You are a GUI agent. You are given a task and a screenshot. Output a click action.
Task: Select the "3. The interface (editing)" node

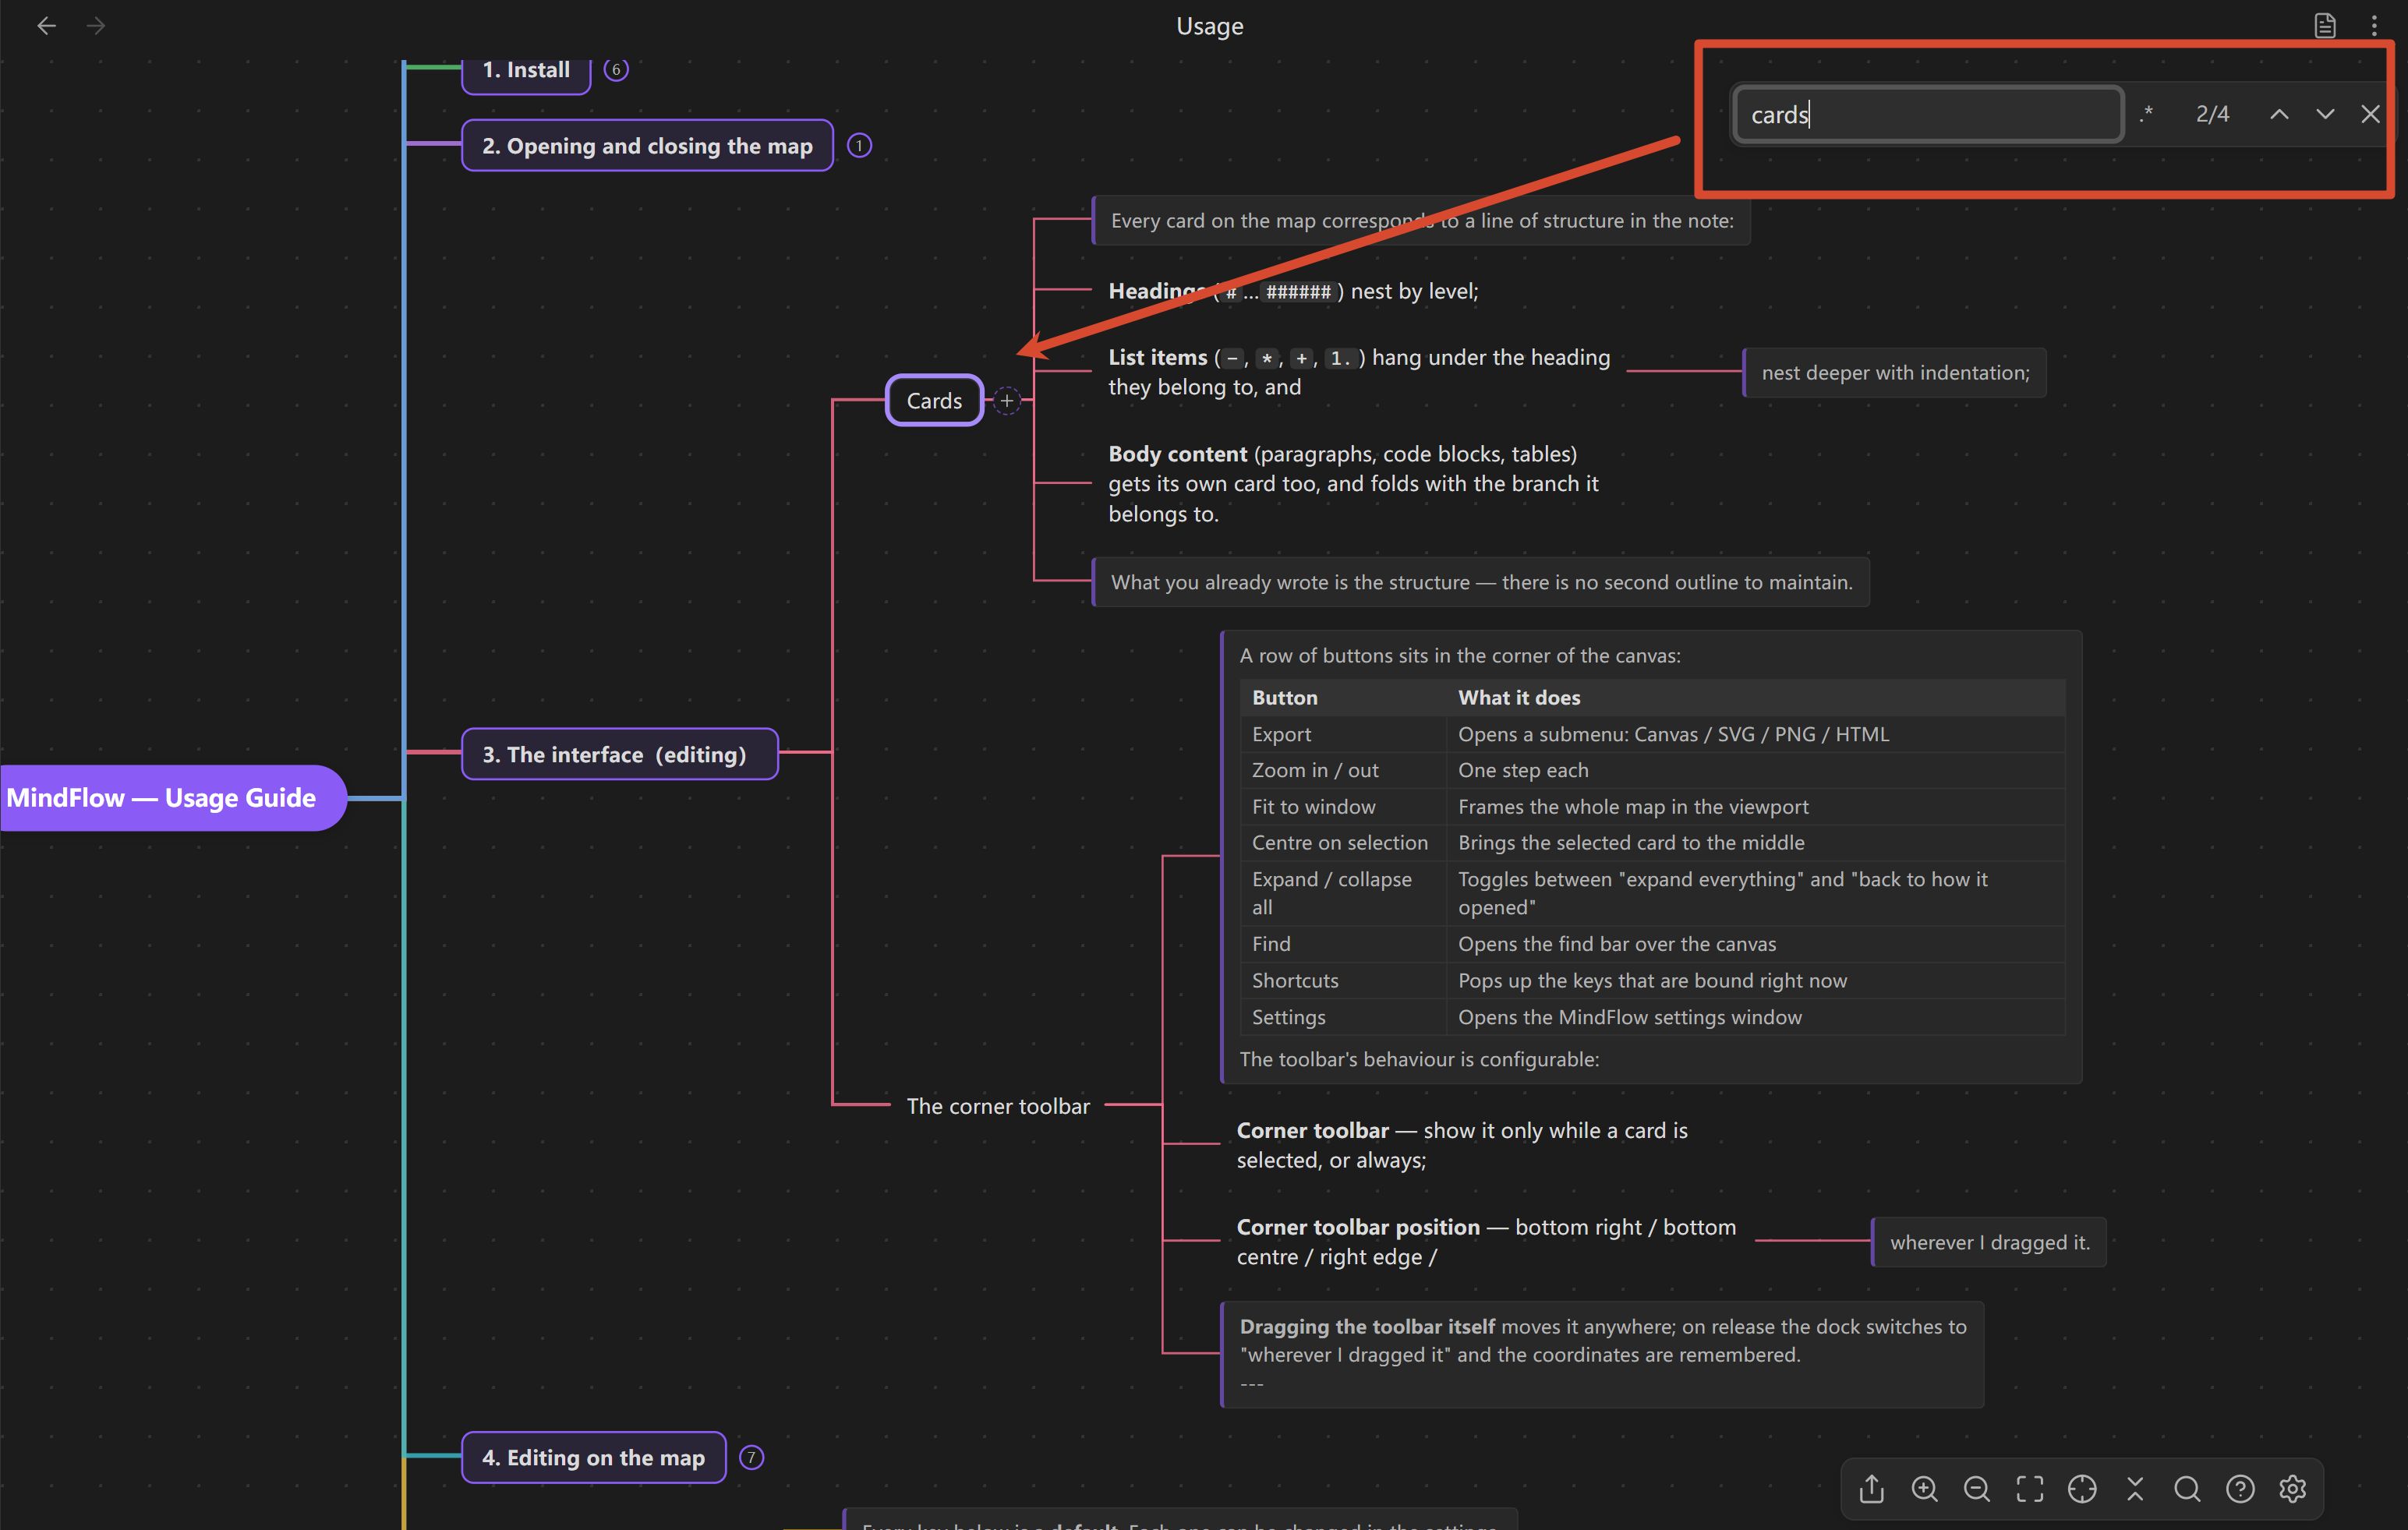pos(619,754)
